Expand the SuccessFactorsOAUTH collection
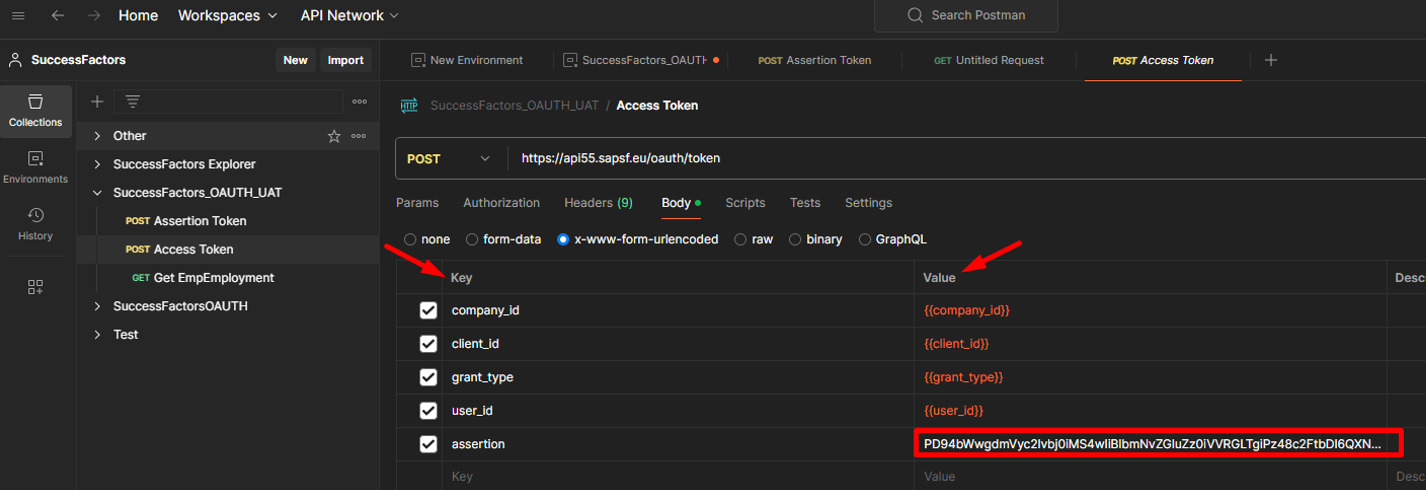Viewport: 1426px width, 490px height. [97, 306]
